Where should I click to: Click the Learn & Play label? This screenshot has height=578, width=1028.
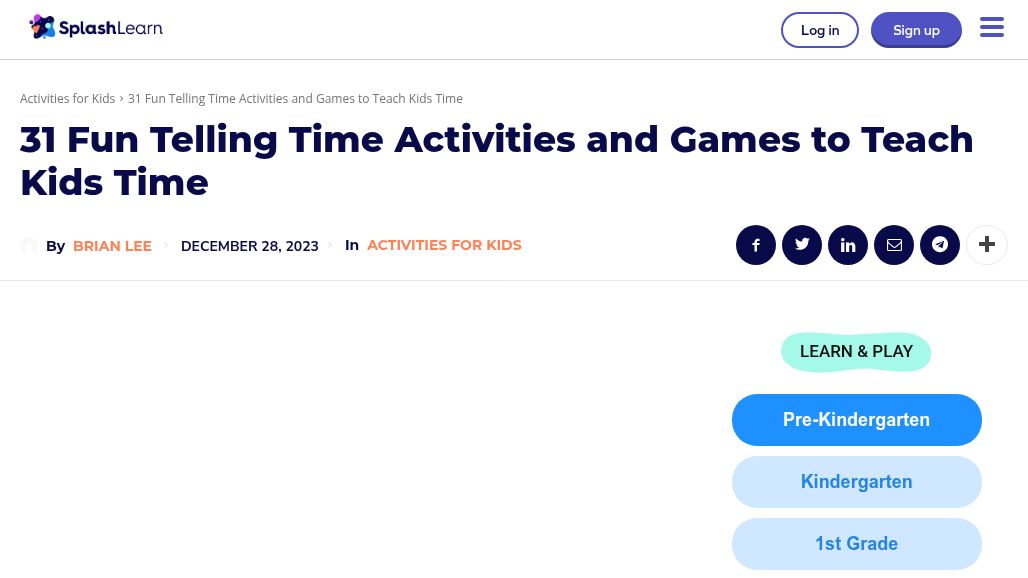point(856,352)
